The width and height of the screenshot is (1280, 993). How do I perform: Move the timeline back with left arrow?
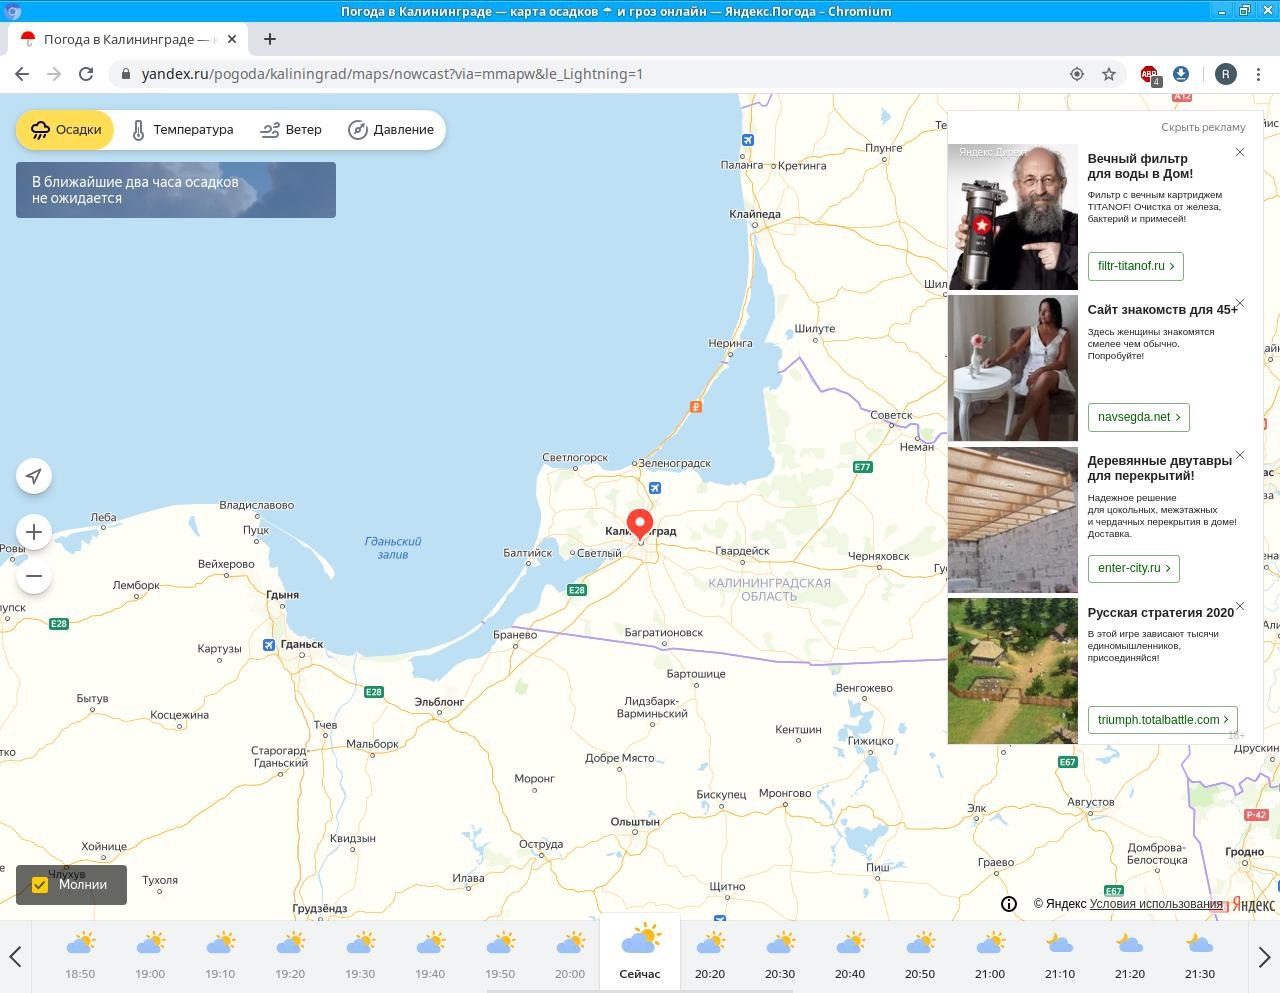pos(15,957)
